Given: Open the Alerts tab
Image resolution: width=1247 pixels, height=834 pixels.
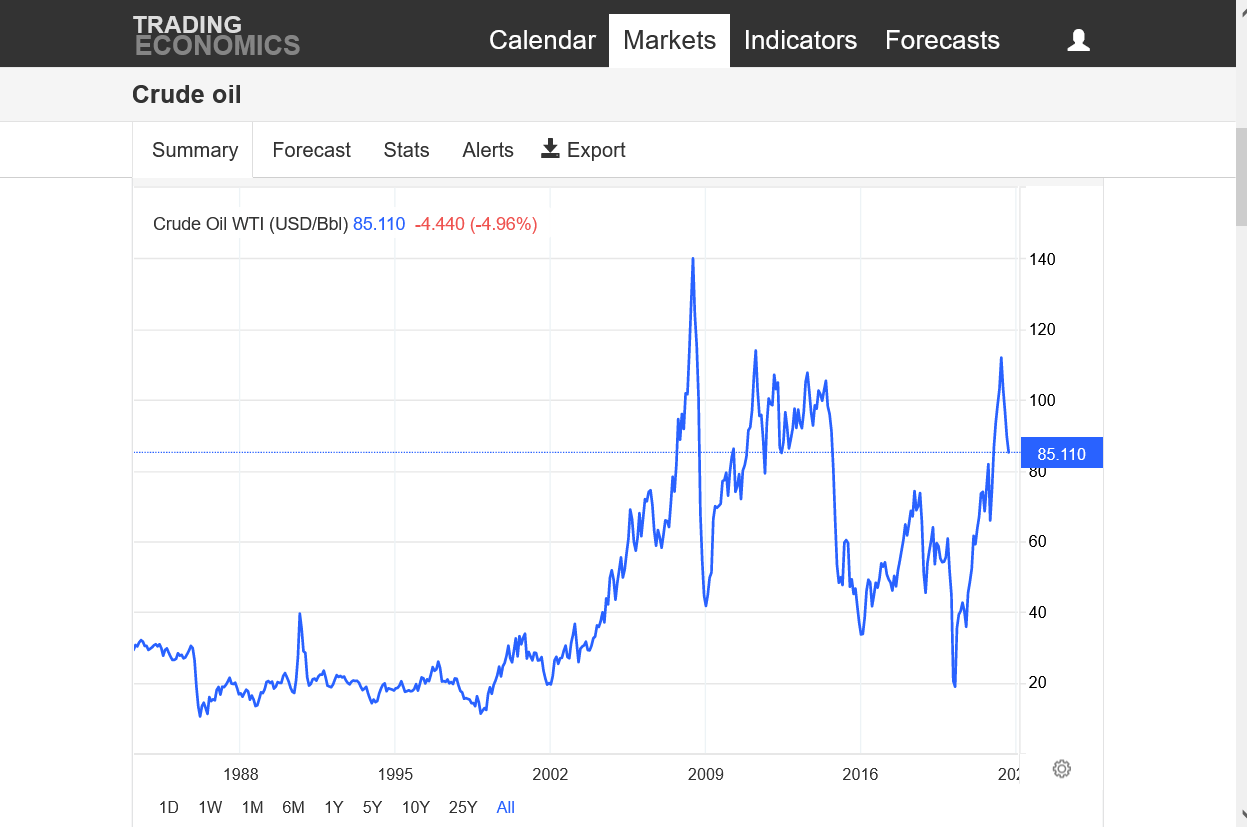Looking at the screenshot, I should click(487, 150).
